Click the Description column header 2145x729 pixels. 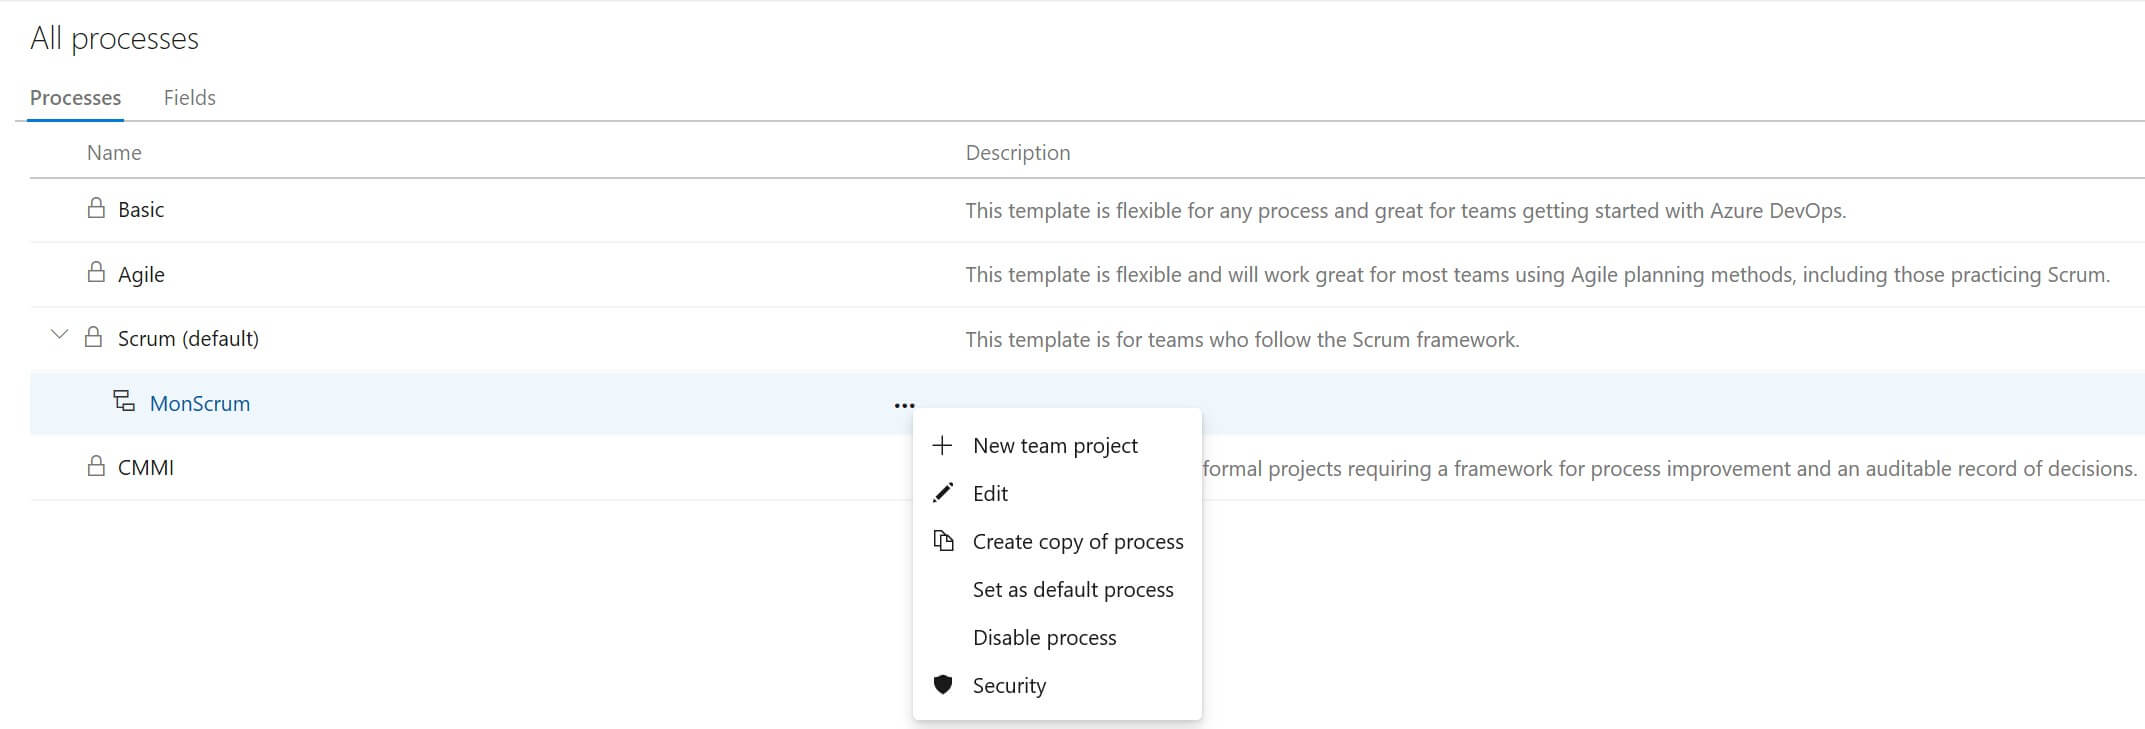click(x=1018, y=153)
